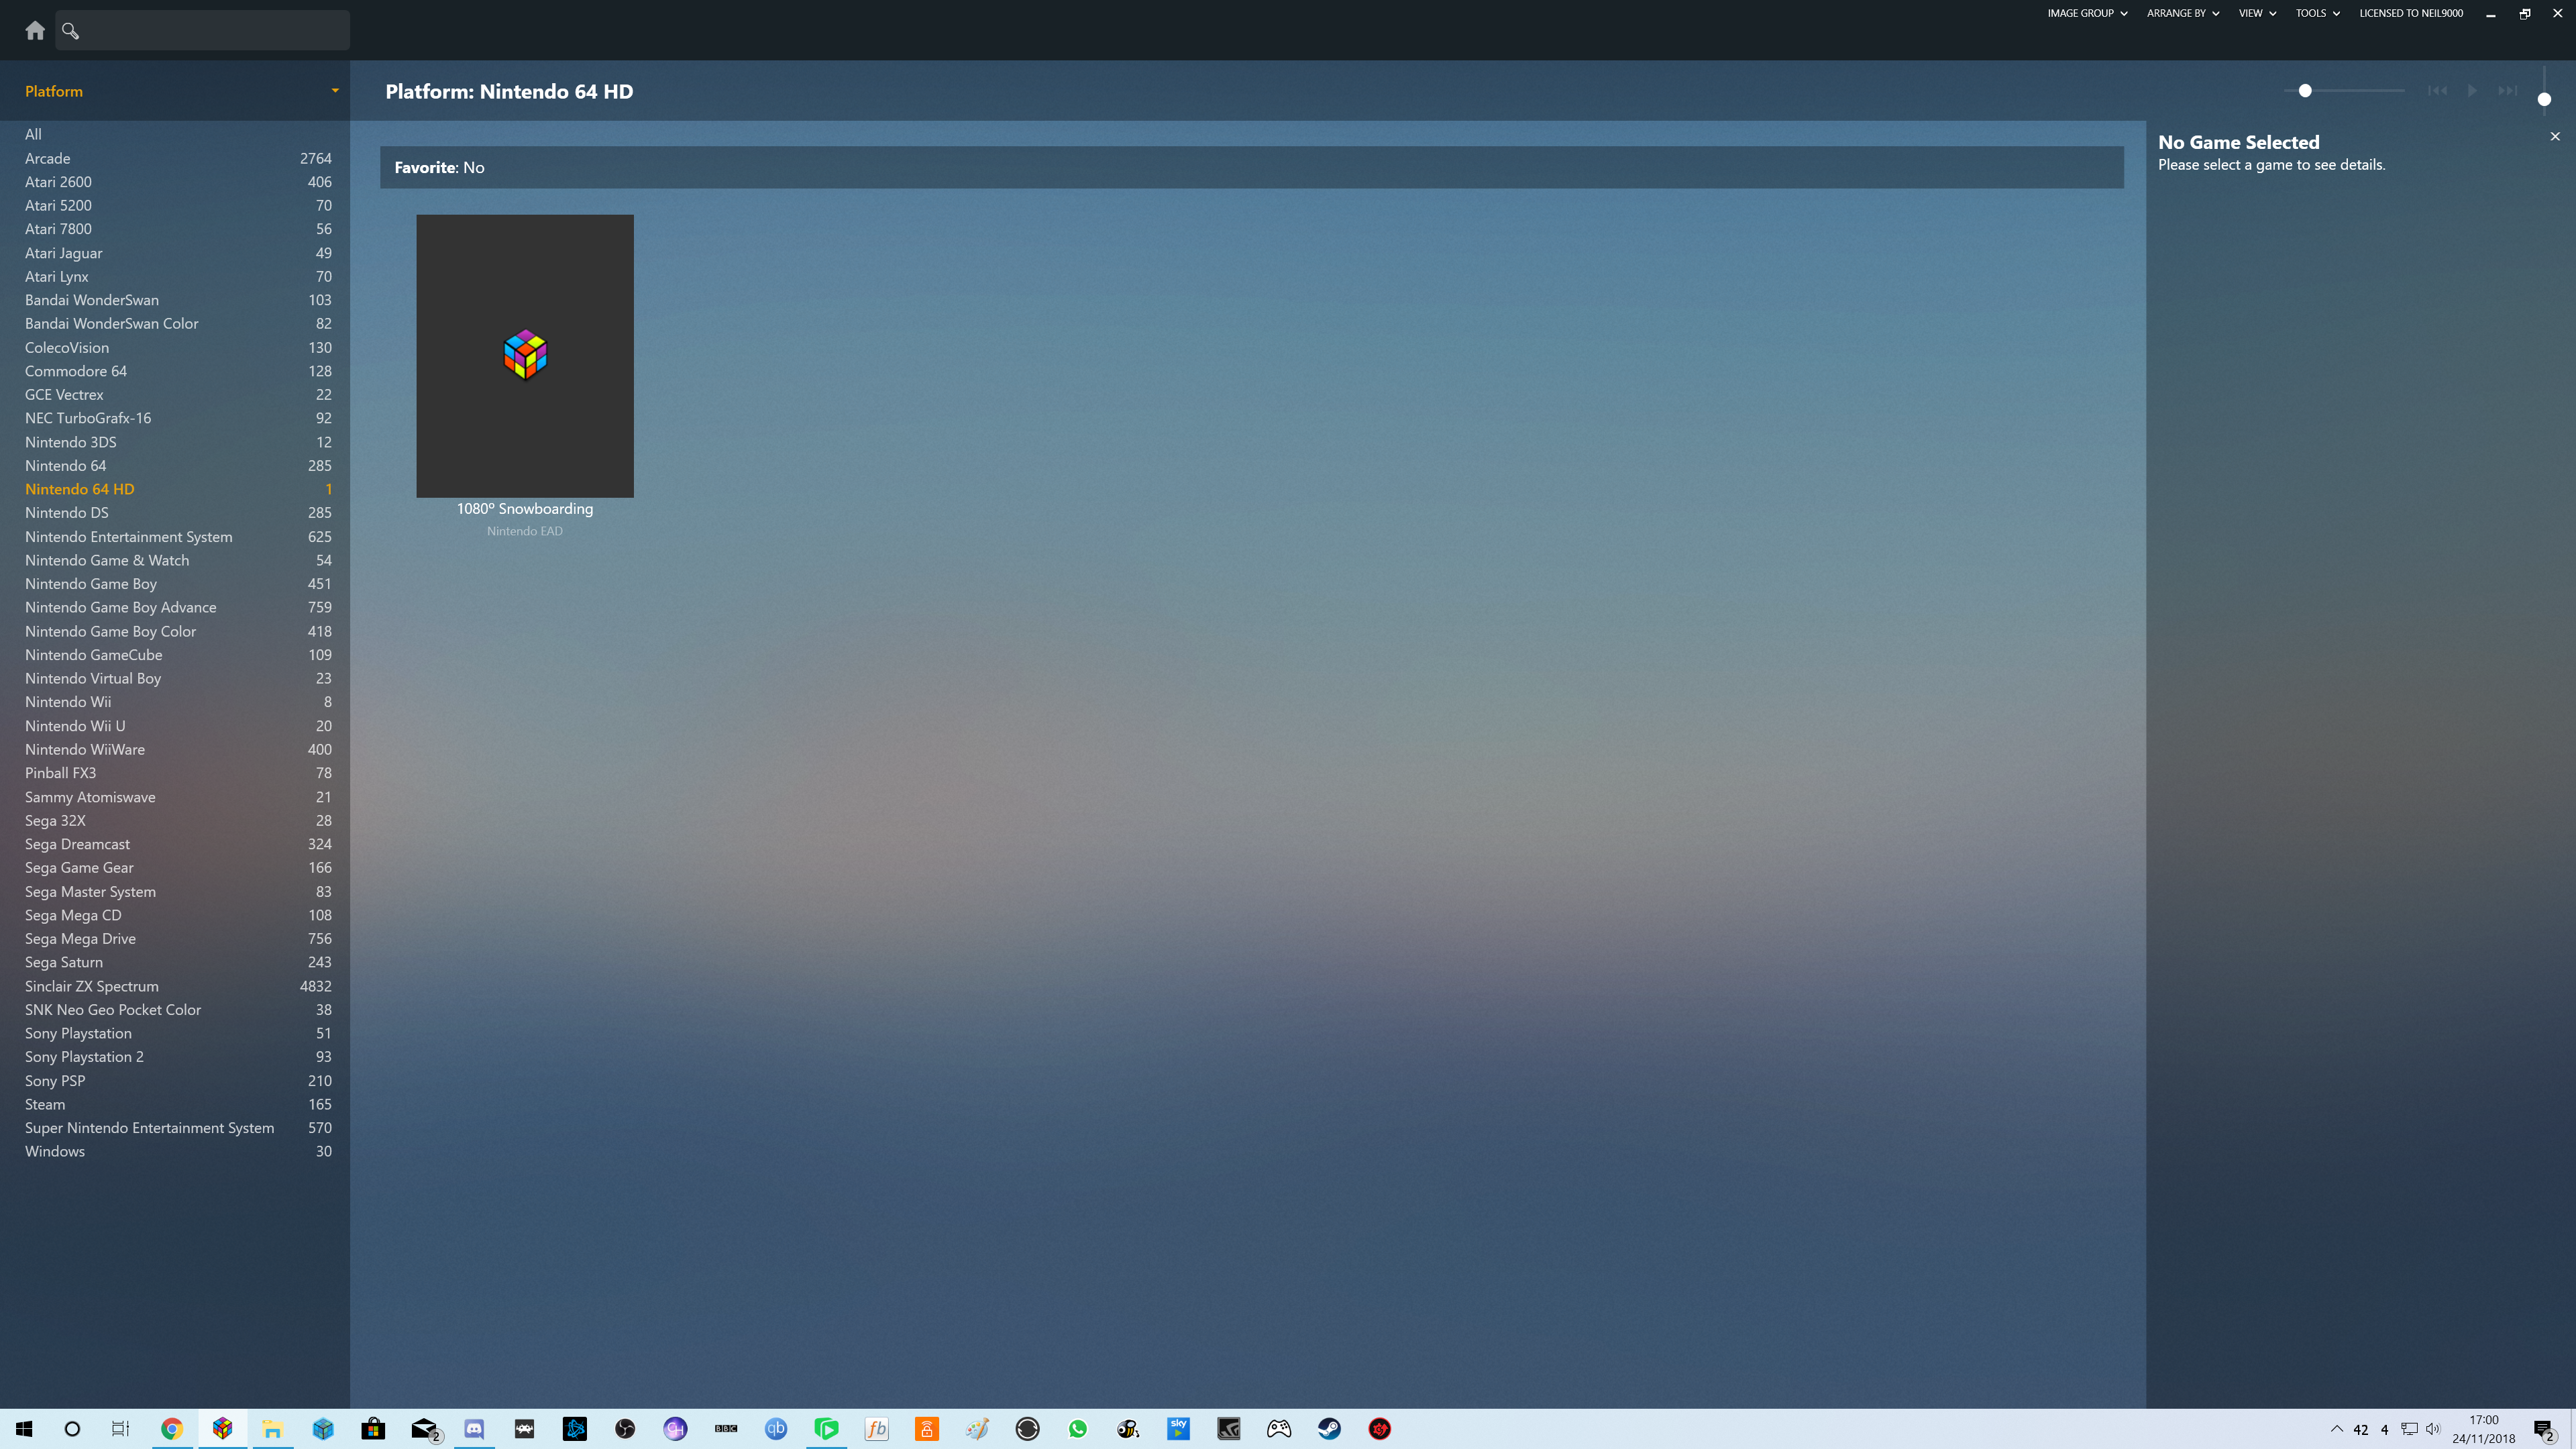Click the Nintendo EAD developer text
Viewport: 2576px width, 1449px height.
(x=525, y=531)
